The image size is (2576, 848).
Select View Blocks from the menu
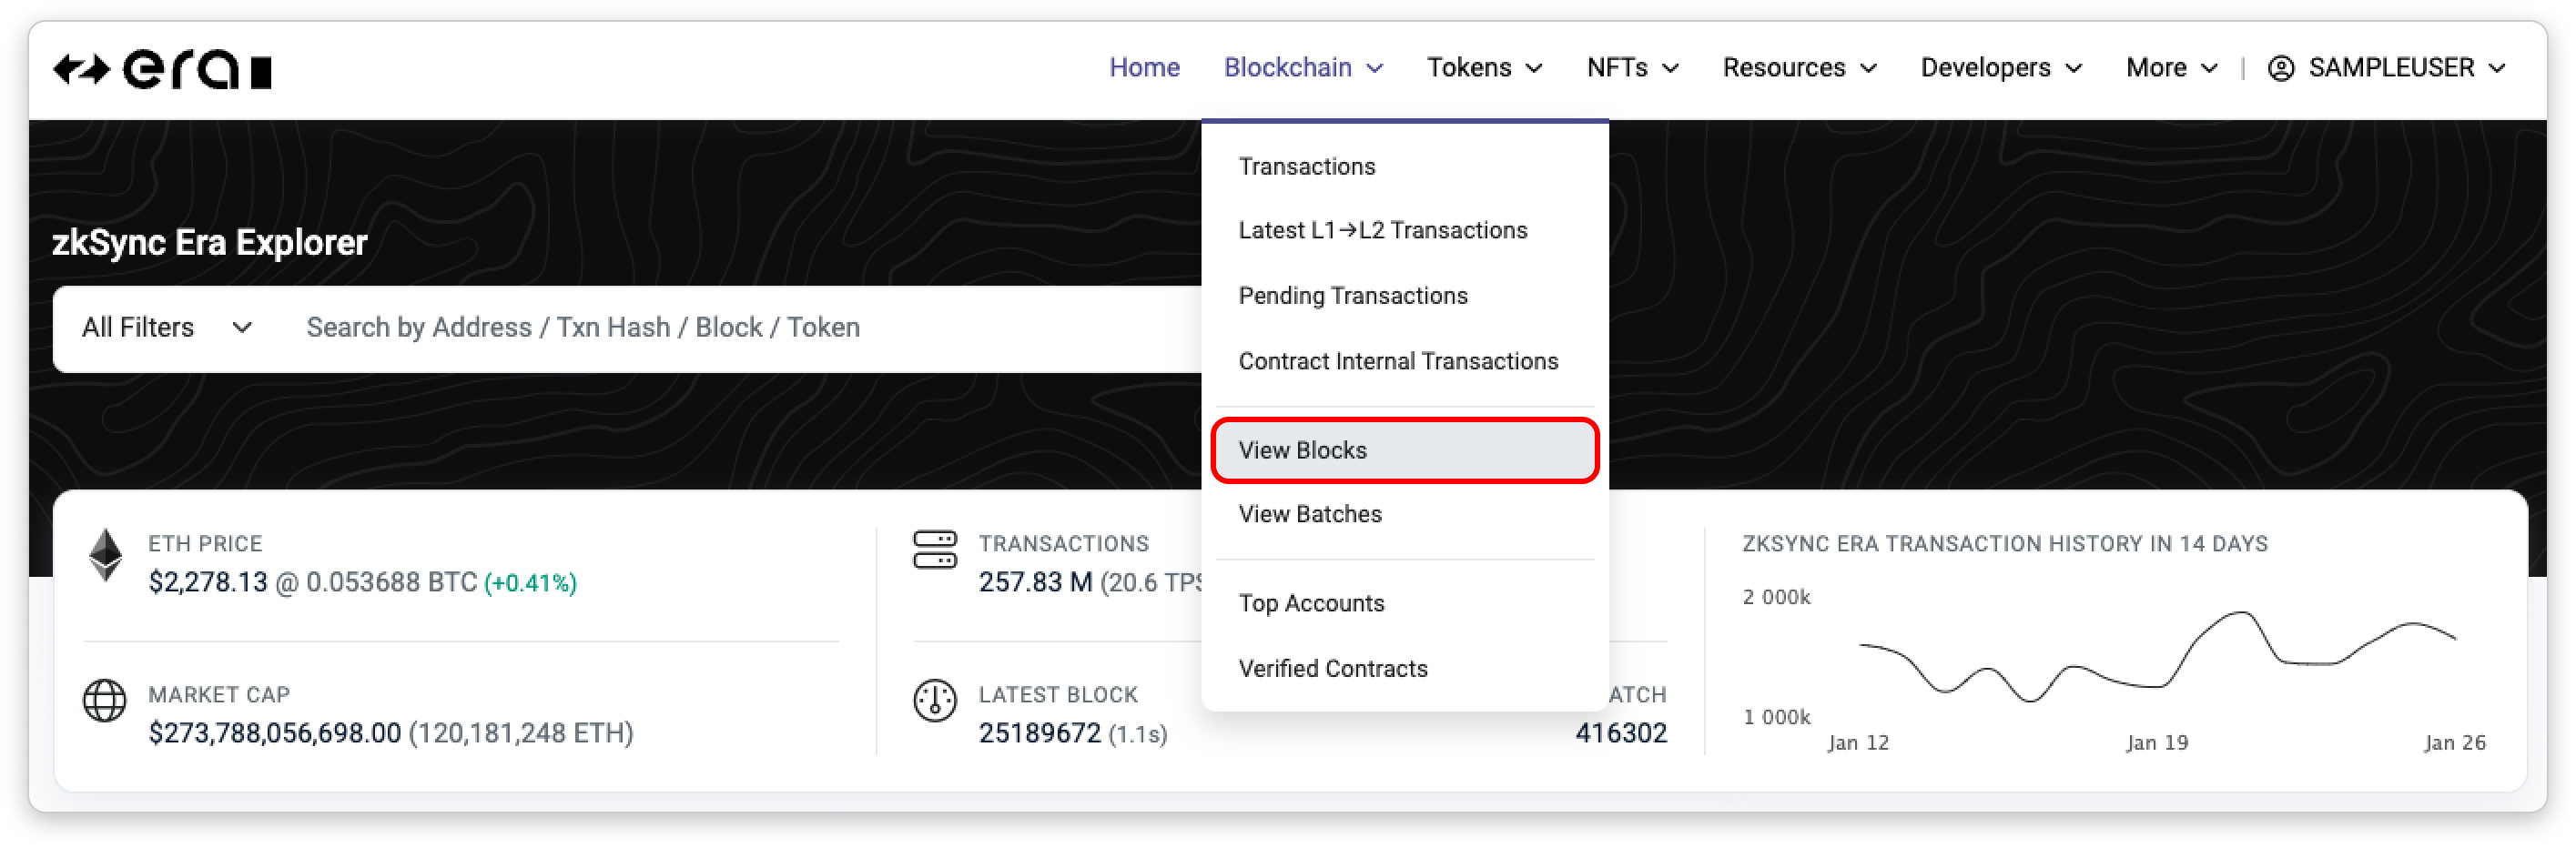1302,450
